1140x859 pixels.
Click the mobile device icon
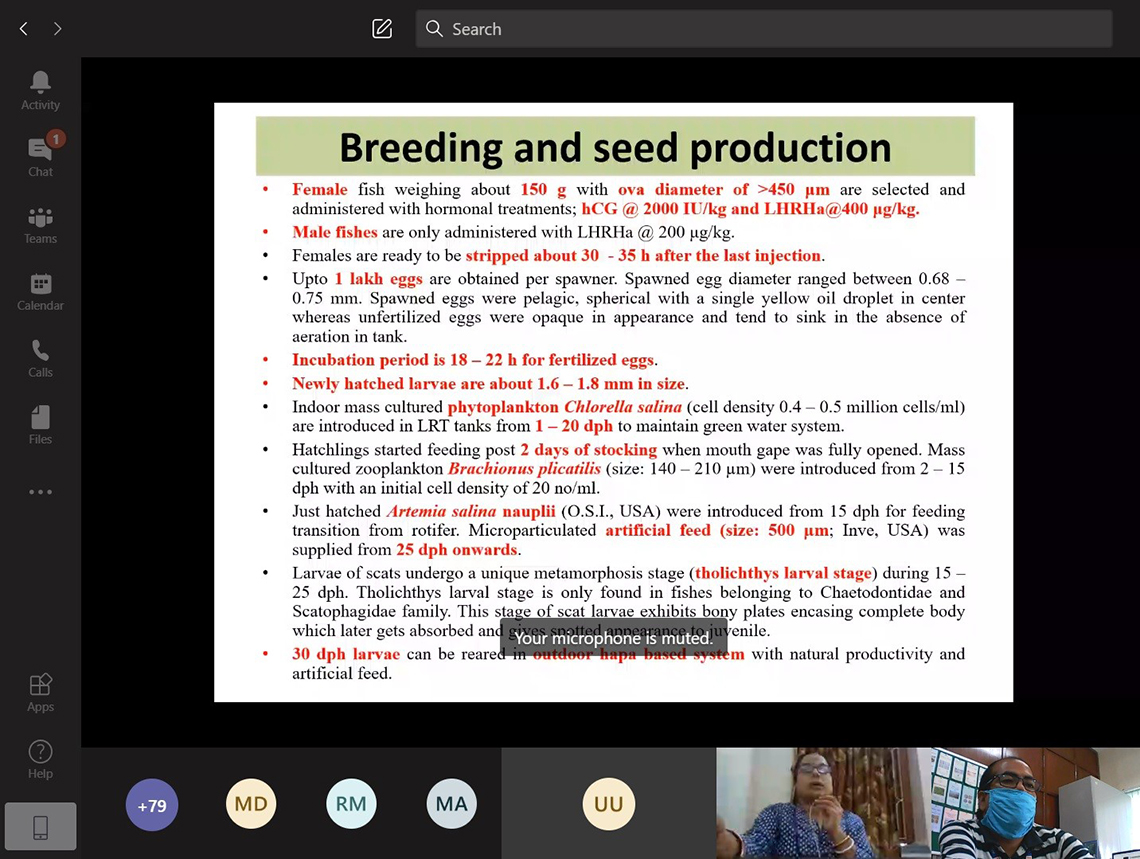[40, 826]
